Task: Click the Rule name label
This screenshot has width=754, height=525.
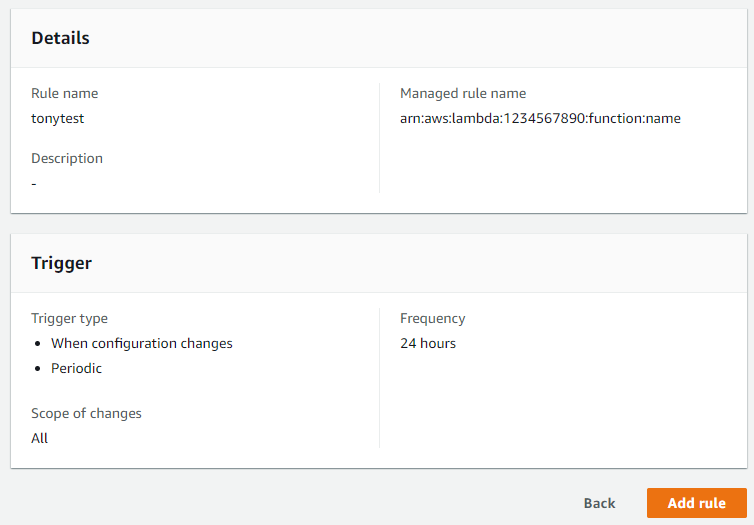Action: pyautogui.click(x=64, y=93)
